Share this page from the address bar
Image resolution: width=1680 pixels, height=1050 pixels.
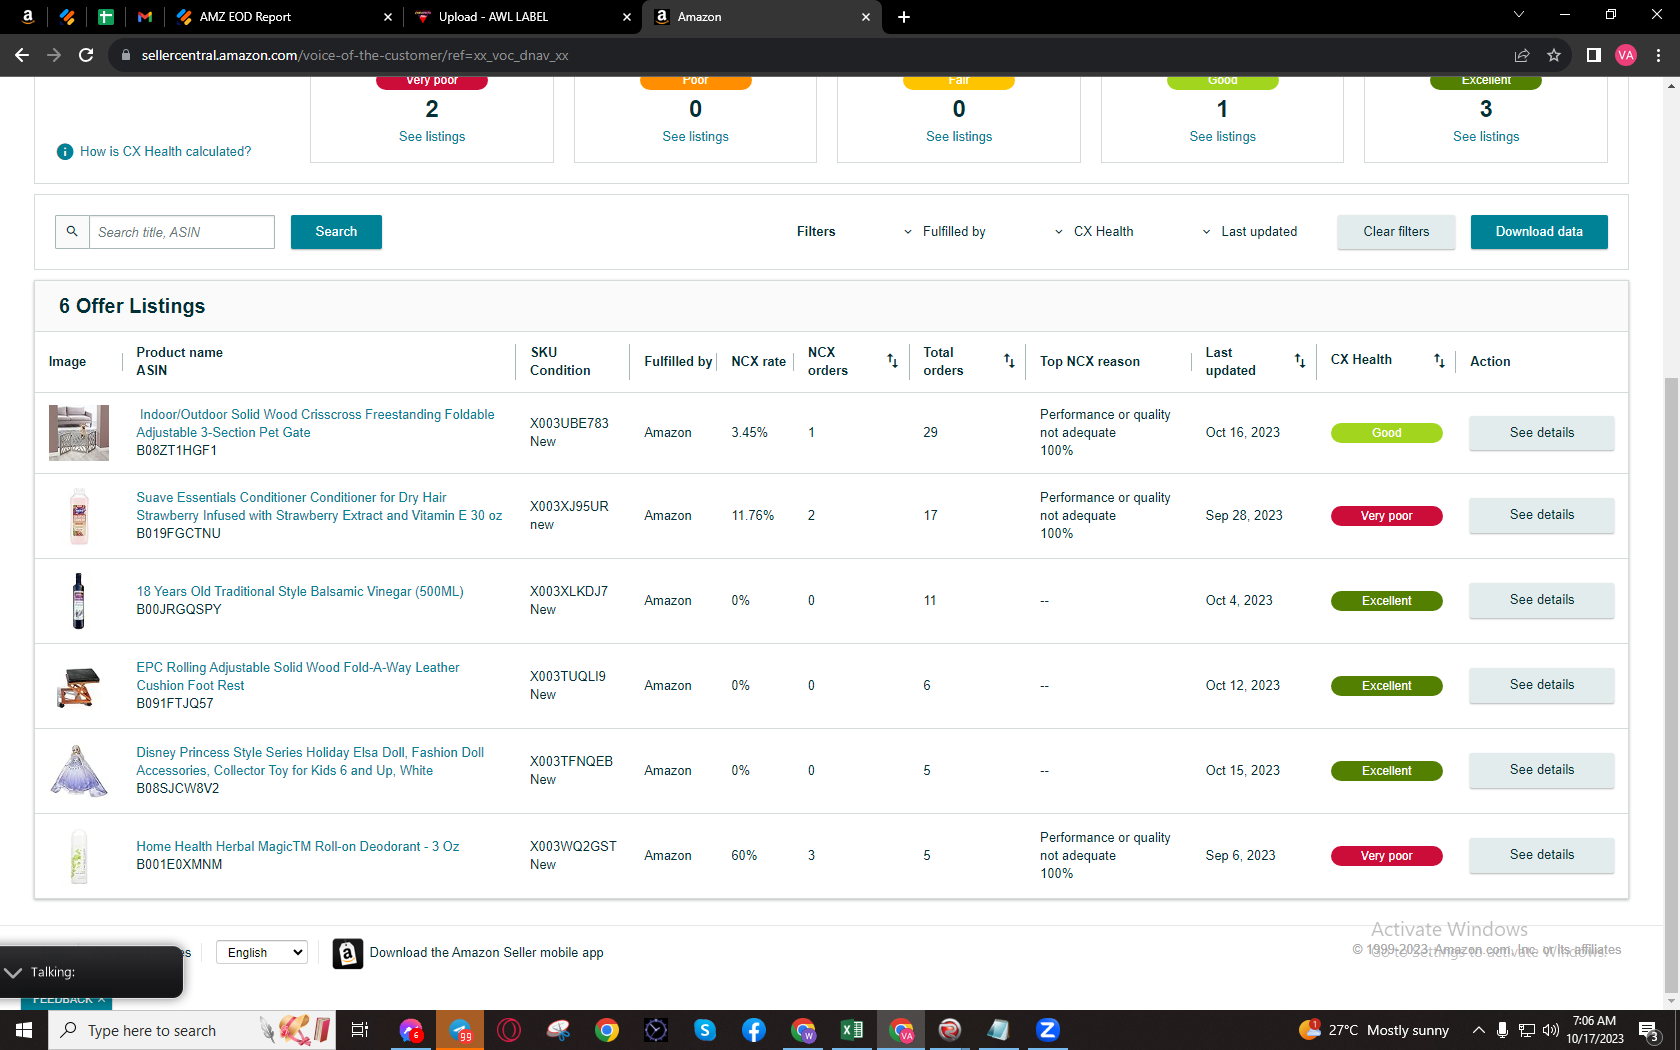tap(1522, 55)
